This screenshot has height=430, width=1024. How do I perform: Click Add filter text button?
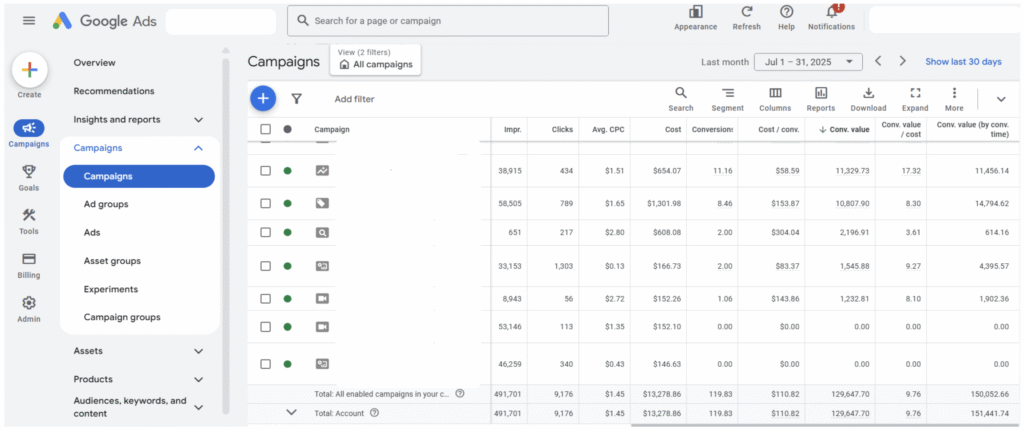tap(354, 99)
